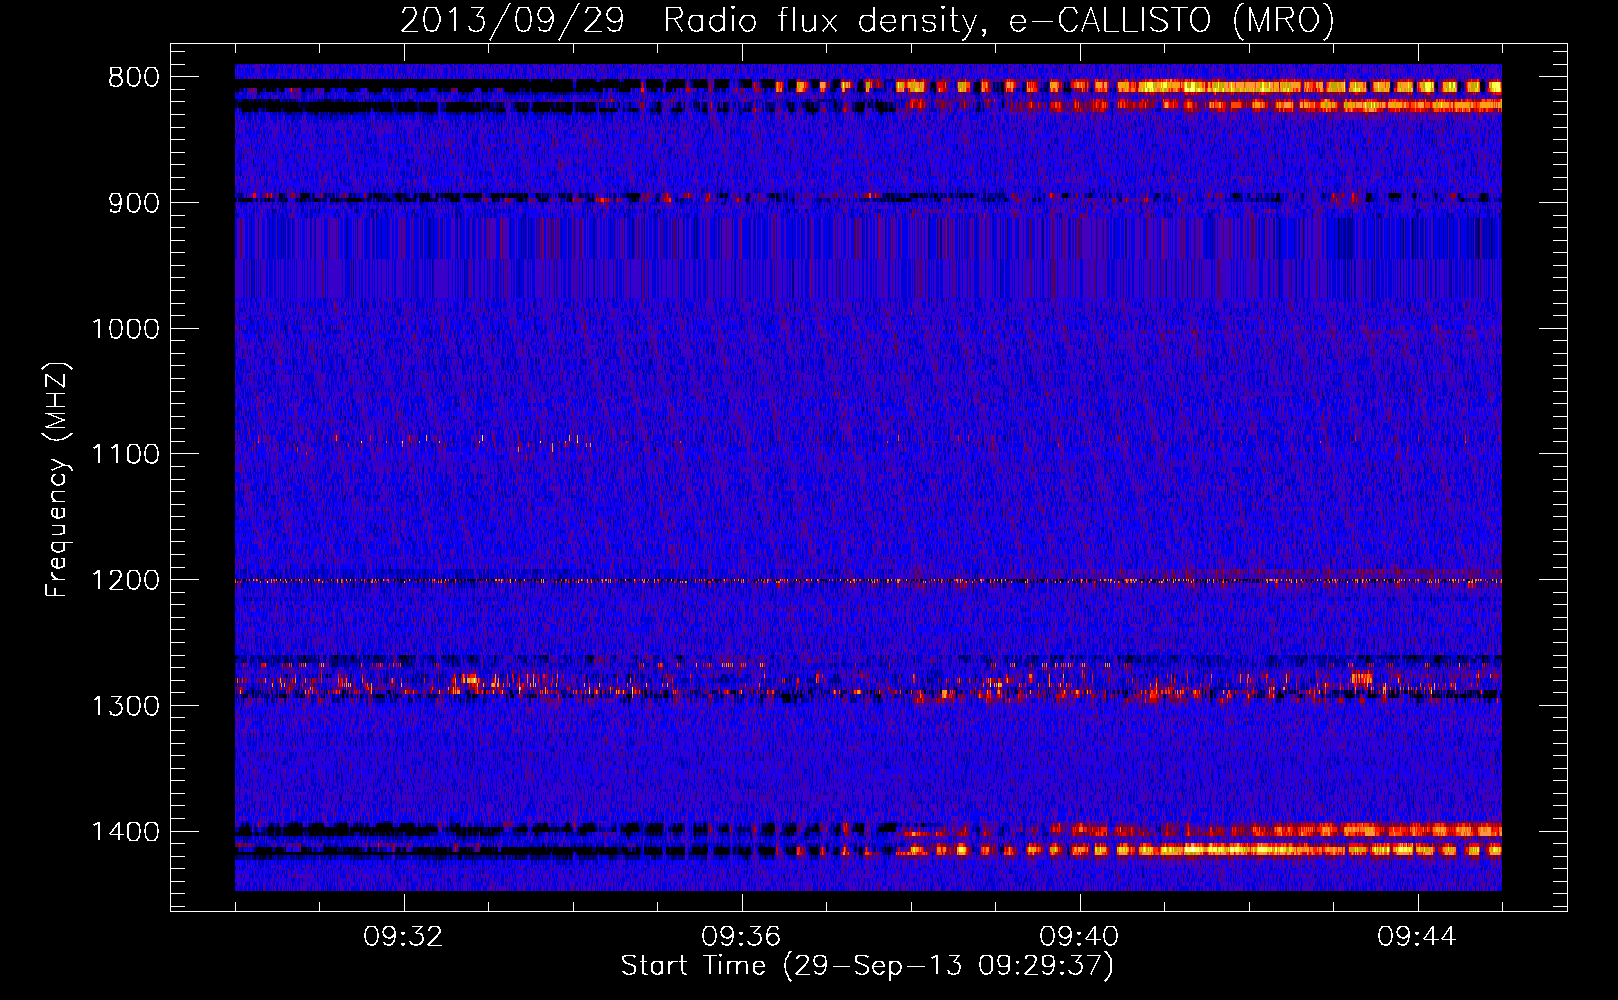Click the Start Time axis caption
1618x1000 pixels.
(x=867, y=966)
